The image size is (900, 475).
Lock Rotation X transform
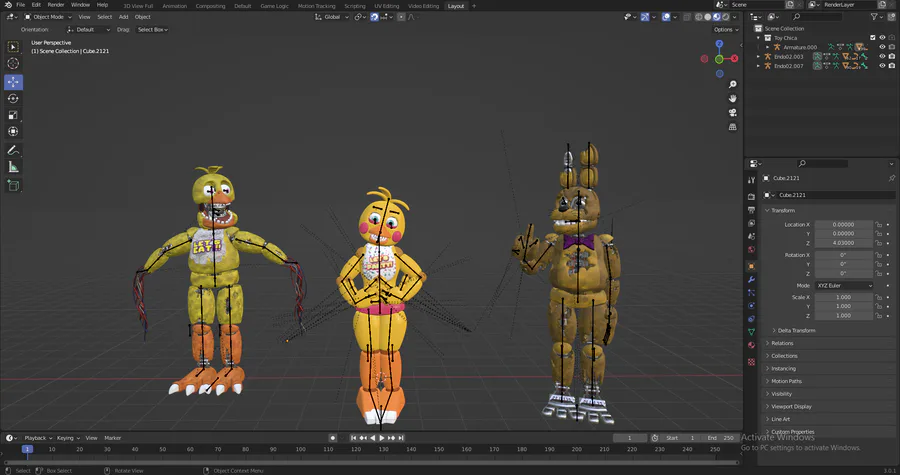879,255
